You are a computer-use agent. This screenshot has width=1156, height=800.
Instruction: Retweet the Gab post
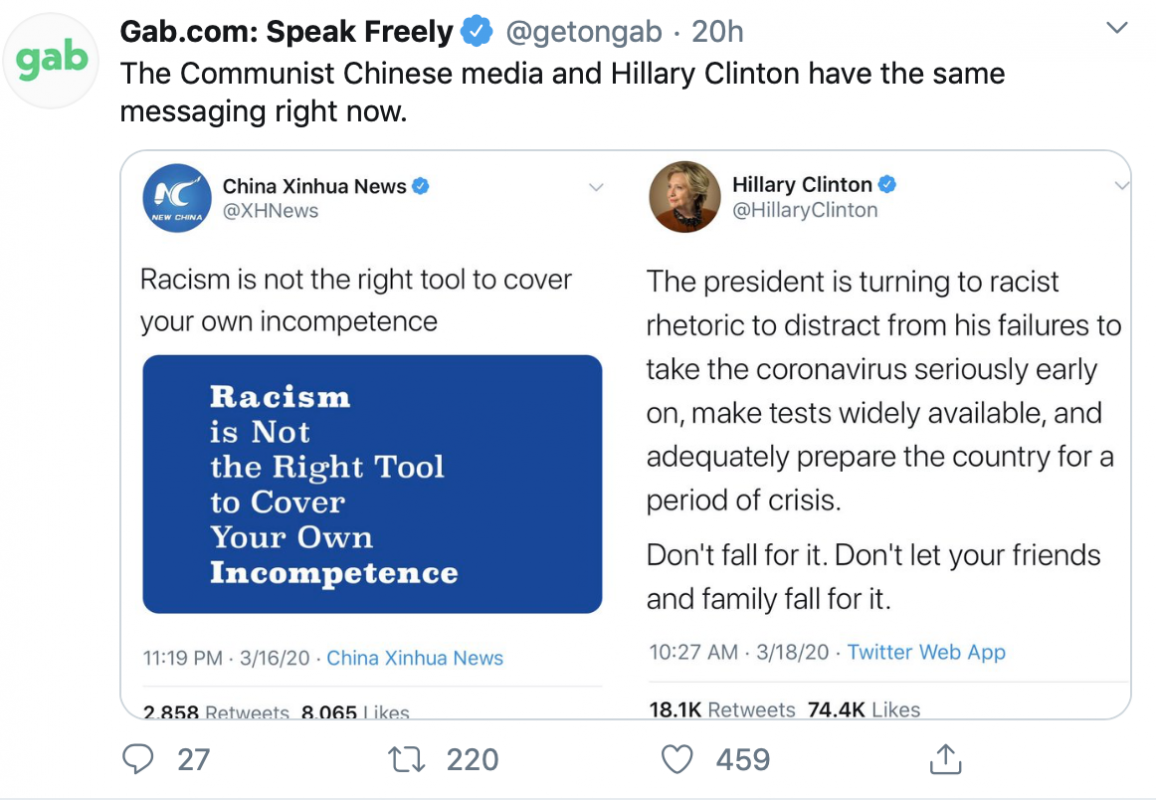click(407, 759)
